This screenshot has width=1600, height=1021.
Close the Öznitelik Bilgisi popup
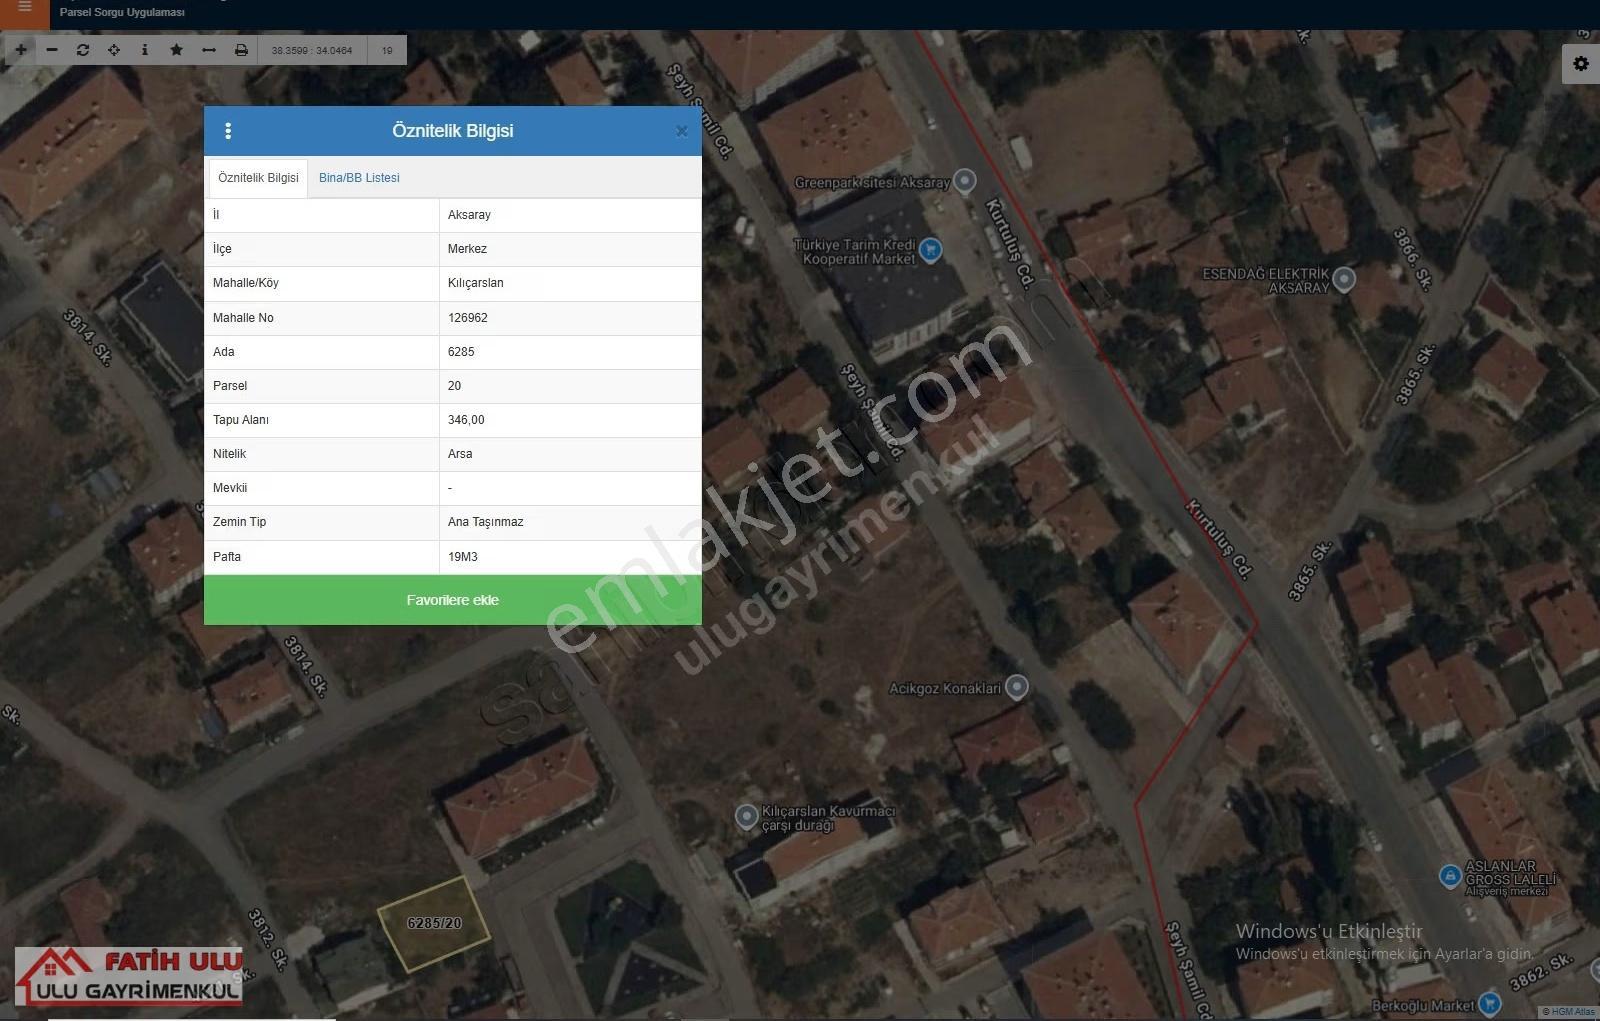(682, 131)
